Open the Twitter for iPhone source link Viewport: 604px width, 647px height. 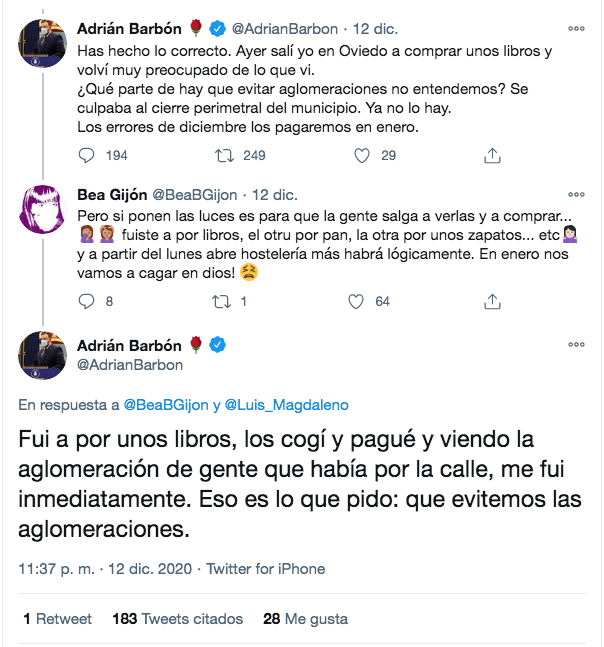tap(265, 568)
